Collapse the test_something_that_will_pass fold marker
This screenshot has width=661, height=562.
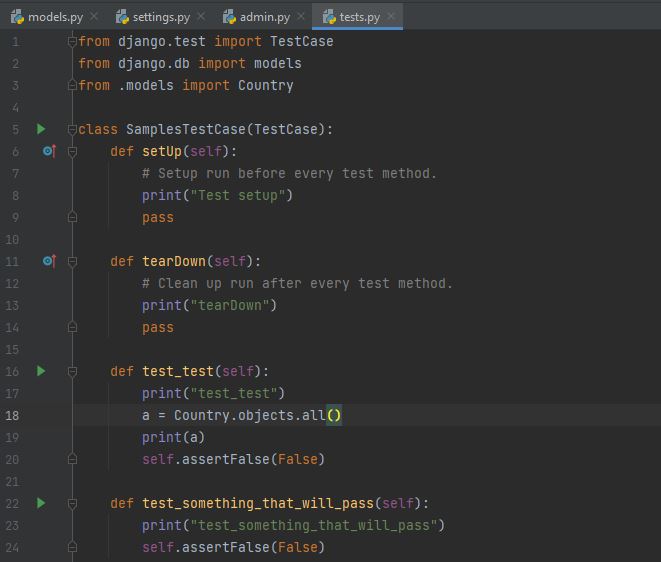72,503
